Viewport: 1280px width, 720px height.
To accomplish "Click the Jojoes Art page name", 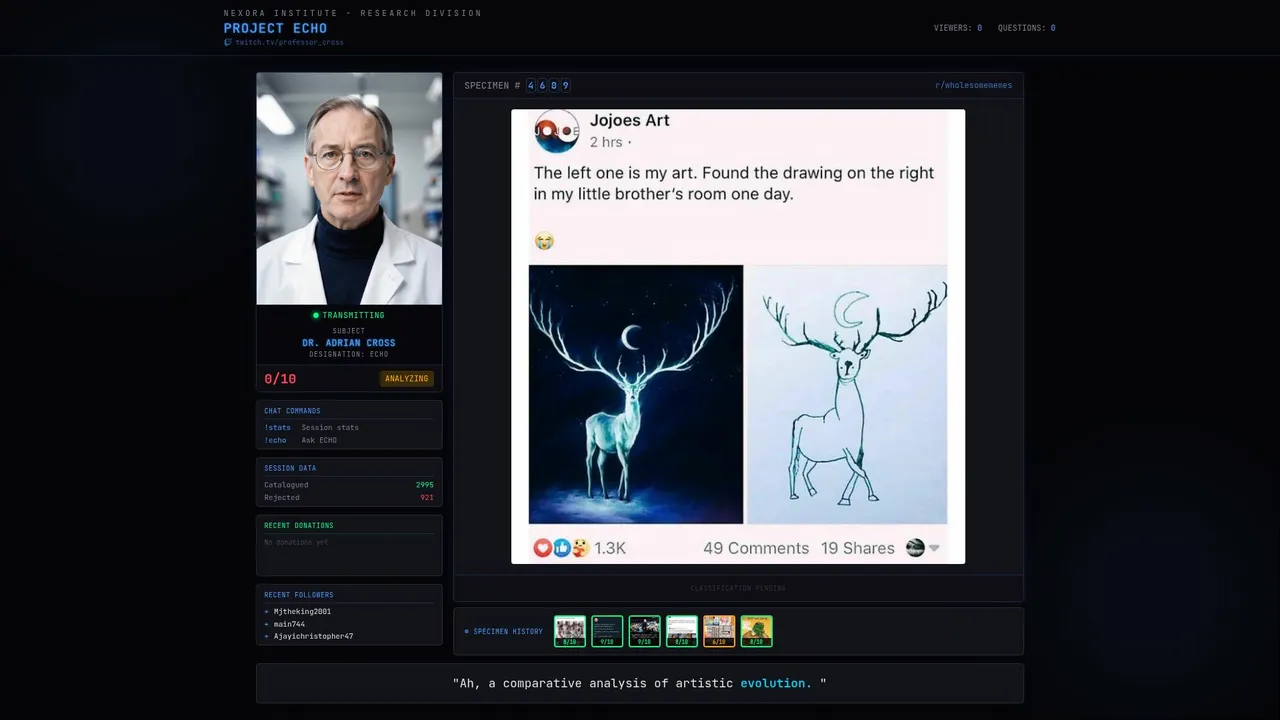I will [630, 120].
